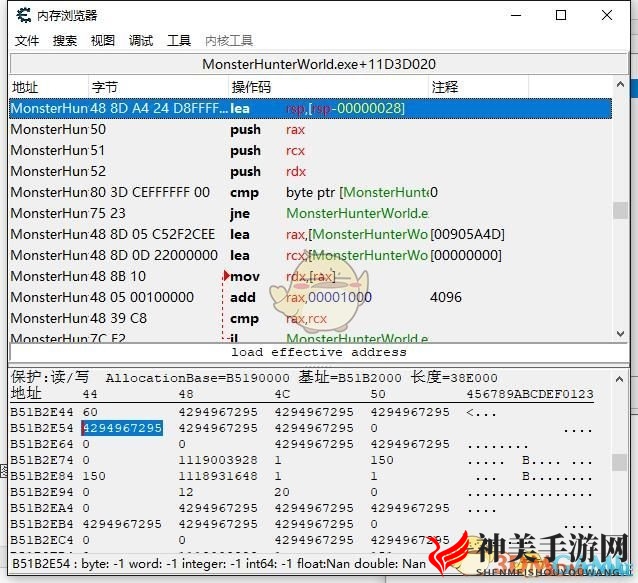This screenshot has width=638, height=583.
Task: Click the status line showing B51B2E54 byte values
Action: 219,564
